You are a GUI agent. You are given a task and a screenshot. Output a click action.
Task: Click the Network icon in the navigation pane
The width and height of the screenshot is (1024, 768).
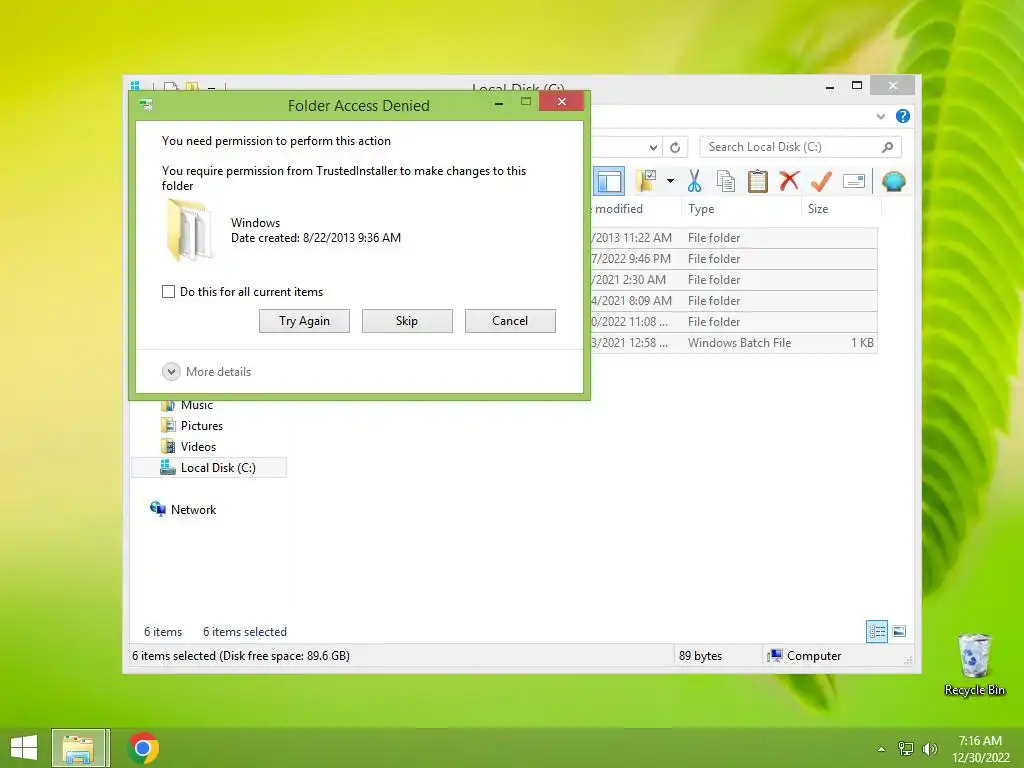(x=158, y=509)
